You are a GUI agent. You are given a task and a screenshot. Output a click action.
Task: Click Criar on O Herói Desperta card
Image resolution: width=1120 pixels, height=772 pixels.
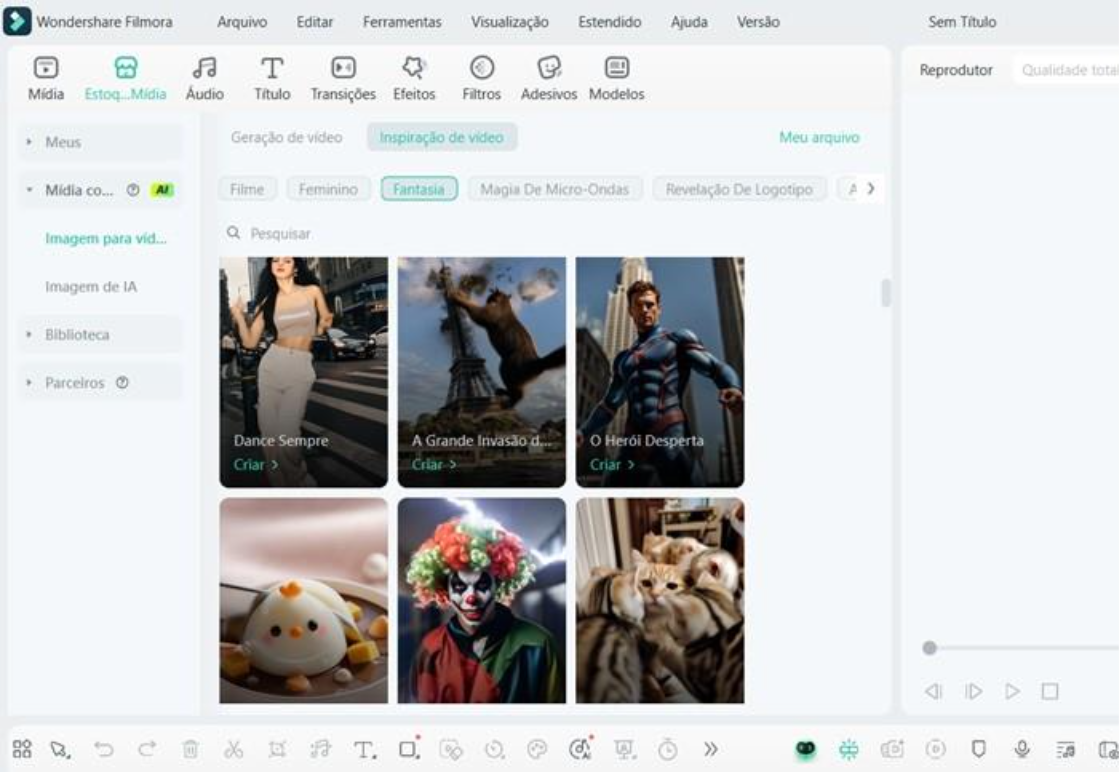[x=611, y=464]
